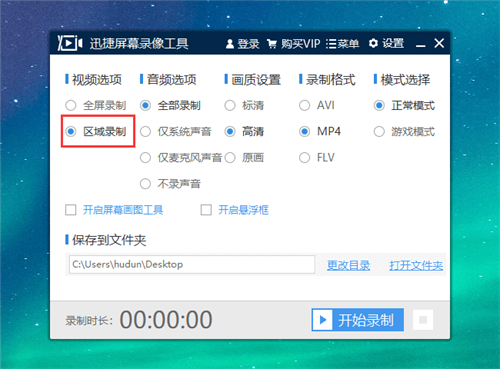Minimize the recorder window
Viewport: 500px width, 369px height.
pos(421,44)
